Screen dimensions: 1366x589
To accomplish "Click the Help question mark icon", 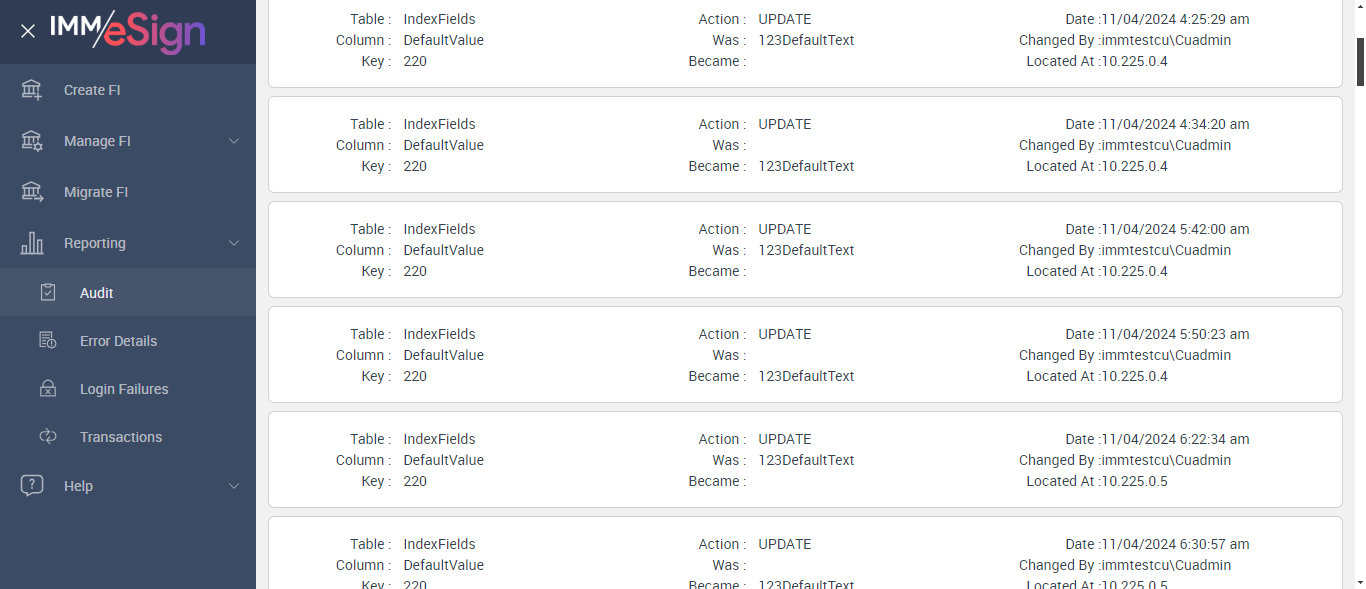I will point(32,486).
